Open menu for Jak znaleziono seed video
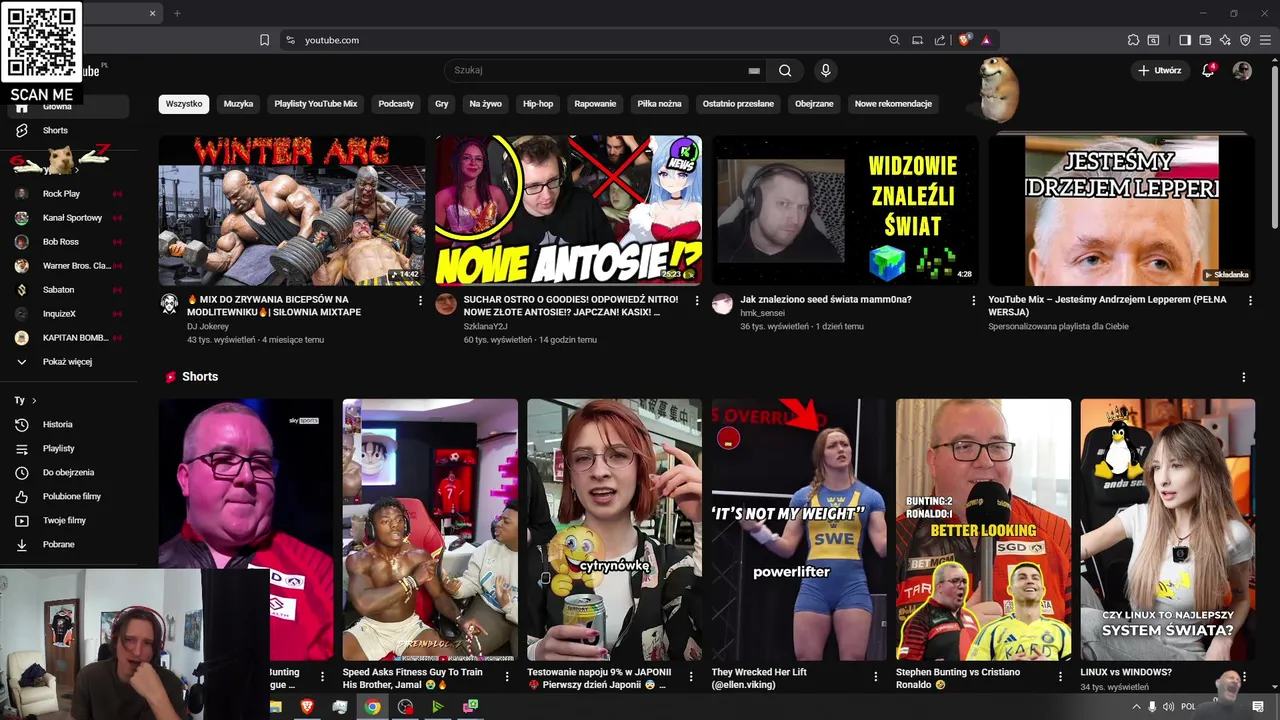The width and height of the screenshot is (1280, 720). pyautogui.click(x=974, y=300)
